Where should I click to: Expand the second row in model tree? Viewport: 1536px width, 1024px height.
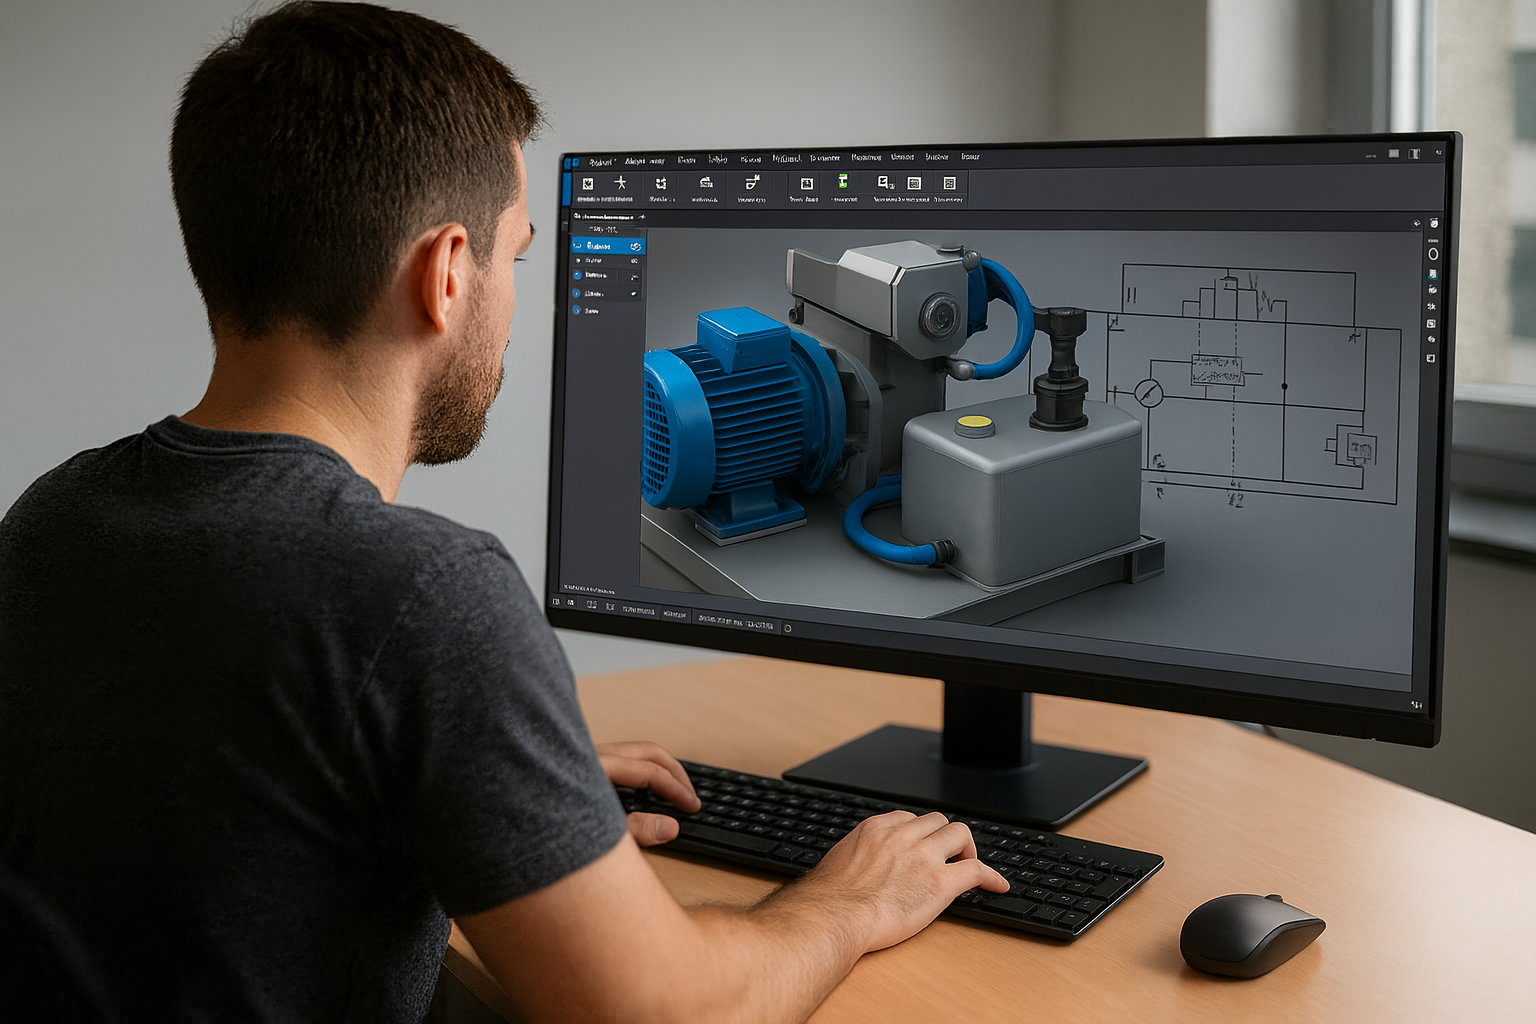577,260
